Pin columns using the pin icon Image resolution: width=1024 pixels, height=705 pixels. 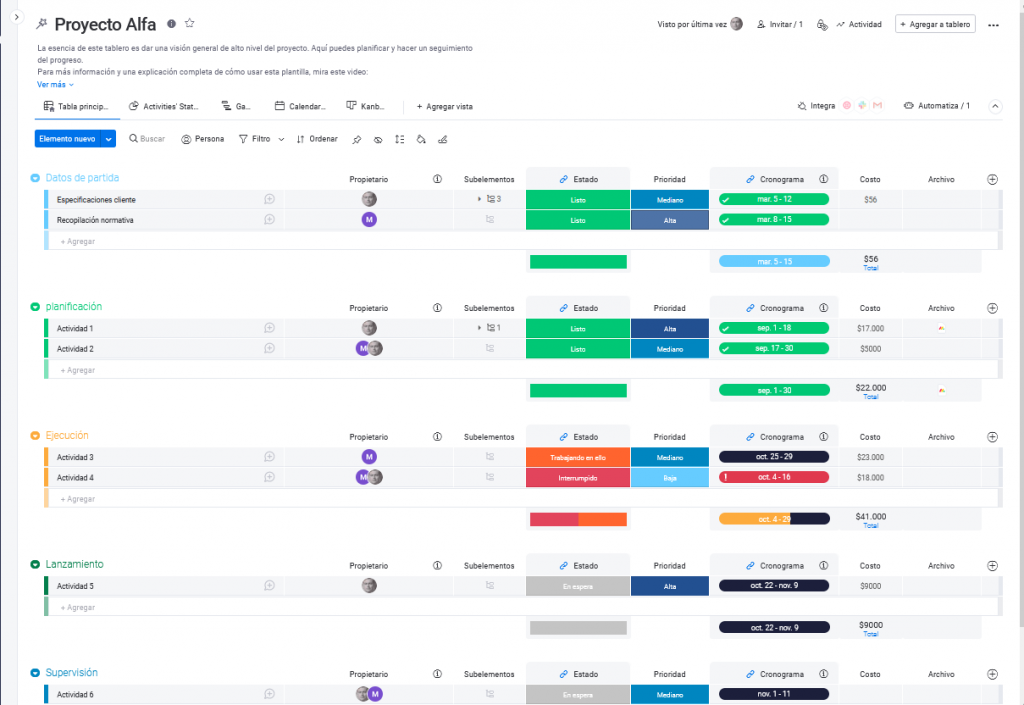tap(357, 139)
